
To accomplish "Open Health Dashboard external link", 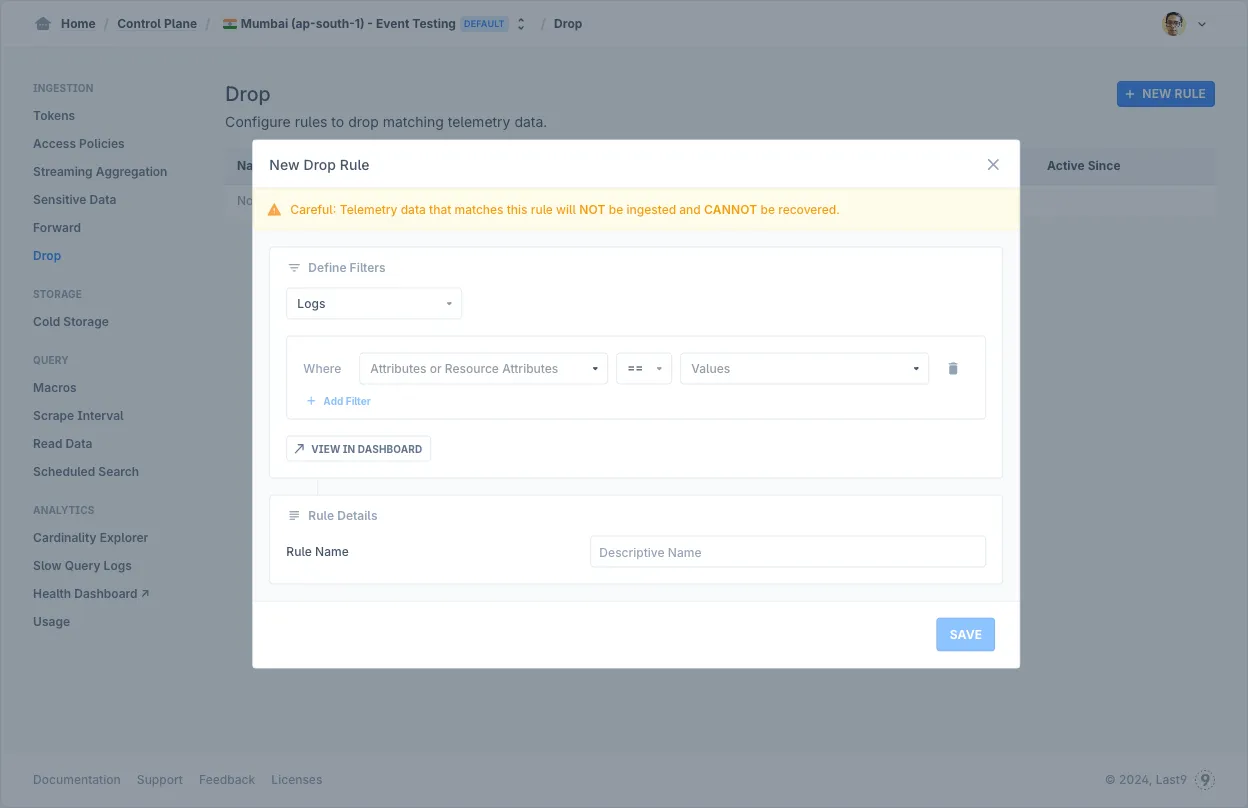I will 91,594.
